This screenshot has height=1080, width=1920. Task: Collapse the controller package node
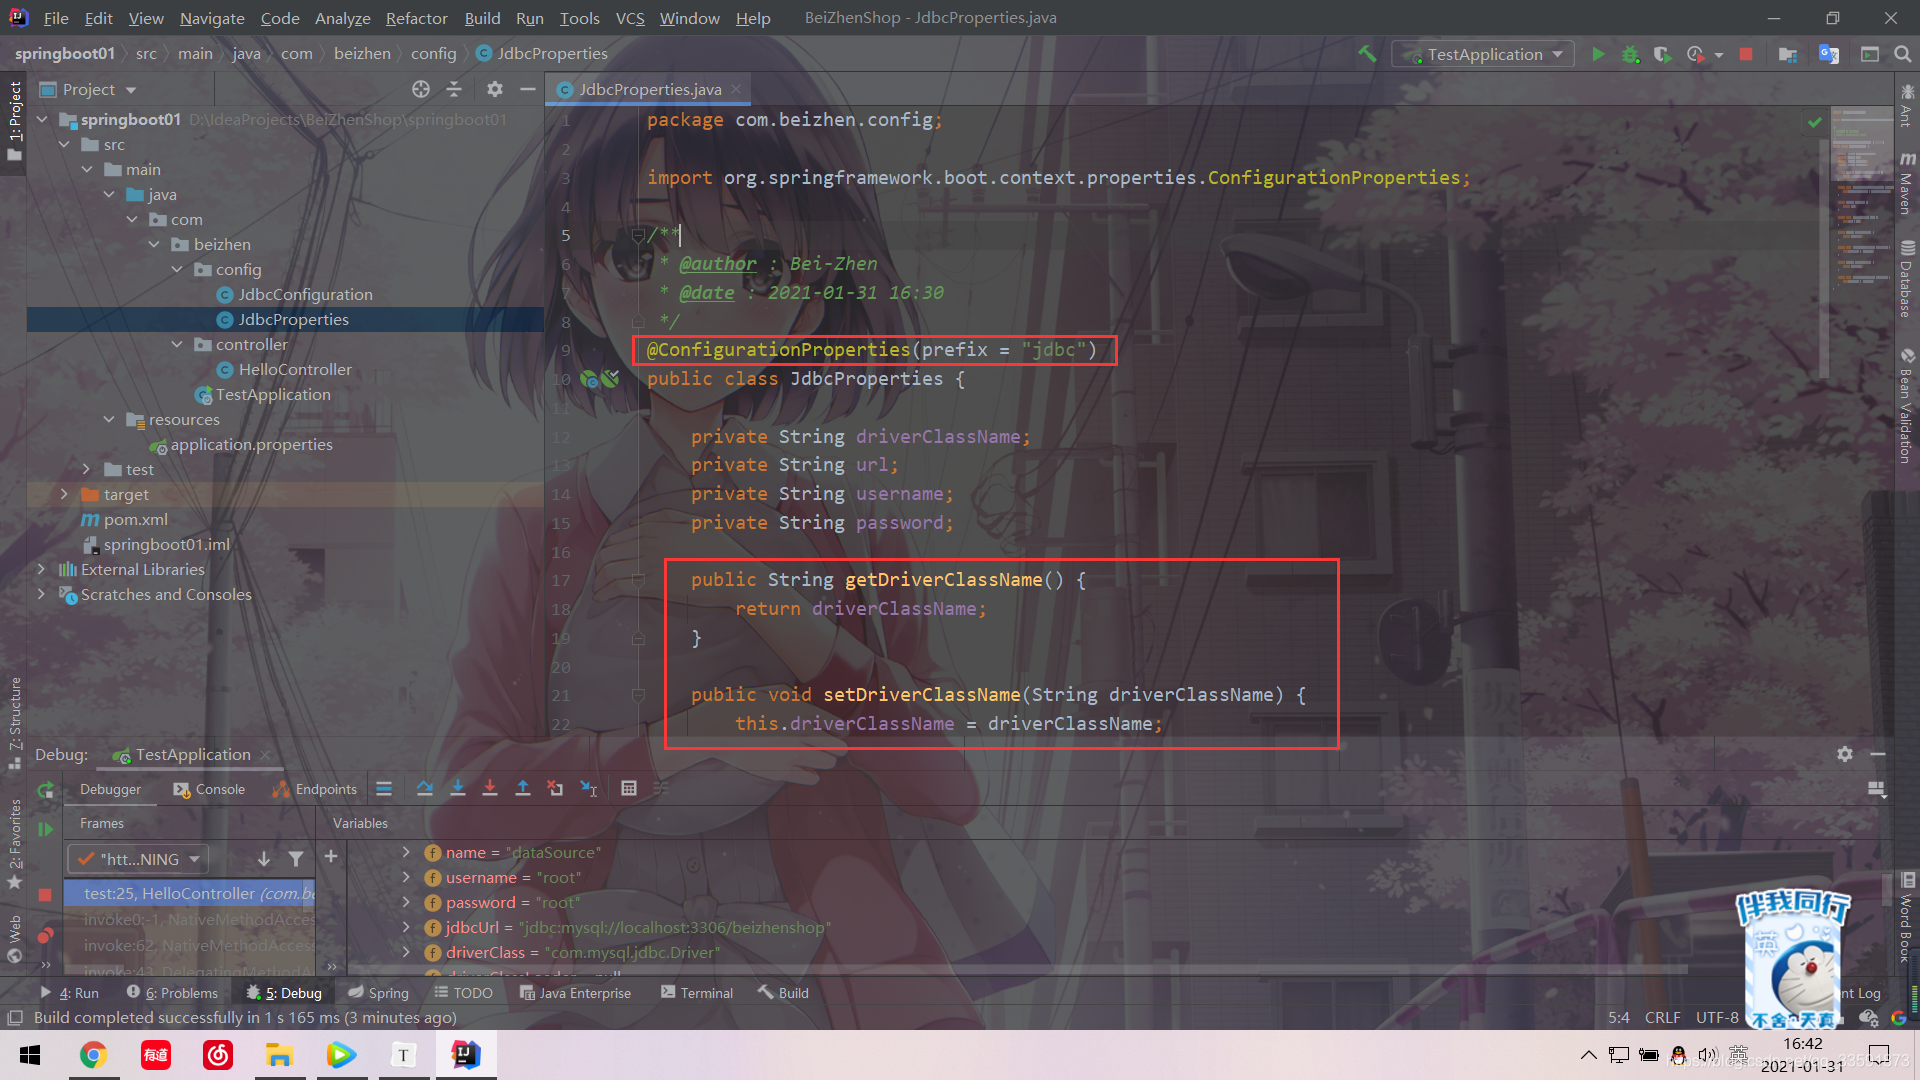pyautogui.click(x=177, y=344)
